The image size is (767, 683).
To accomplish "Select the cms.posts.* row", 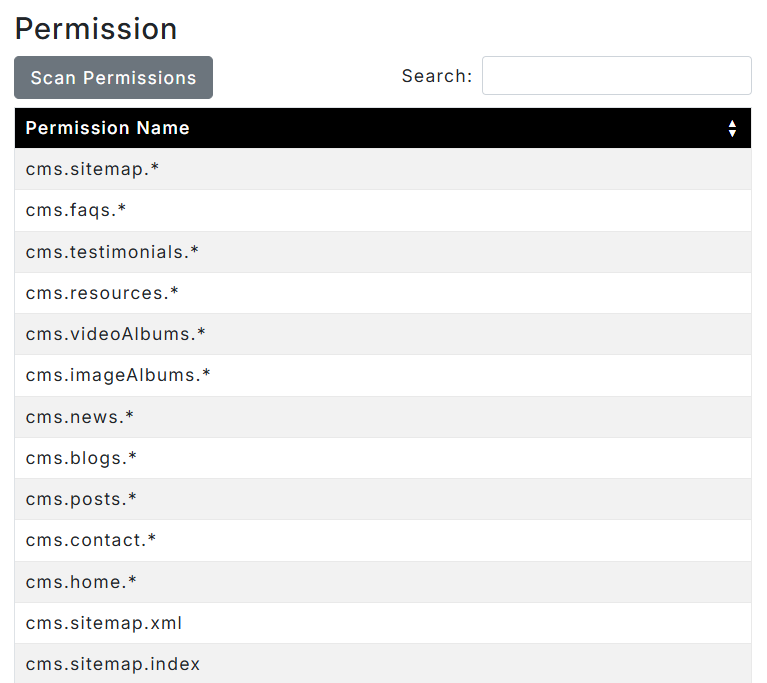I will point(383,499).
